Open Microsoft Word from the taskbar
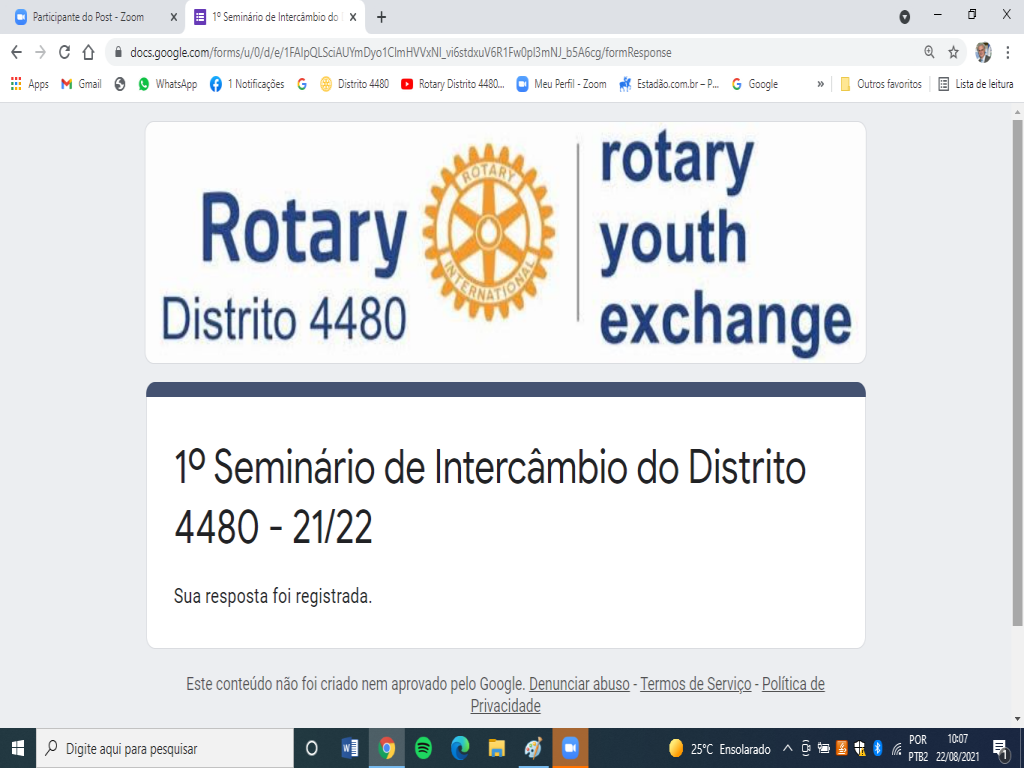 (350, 748)
